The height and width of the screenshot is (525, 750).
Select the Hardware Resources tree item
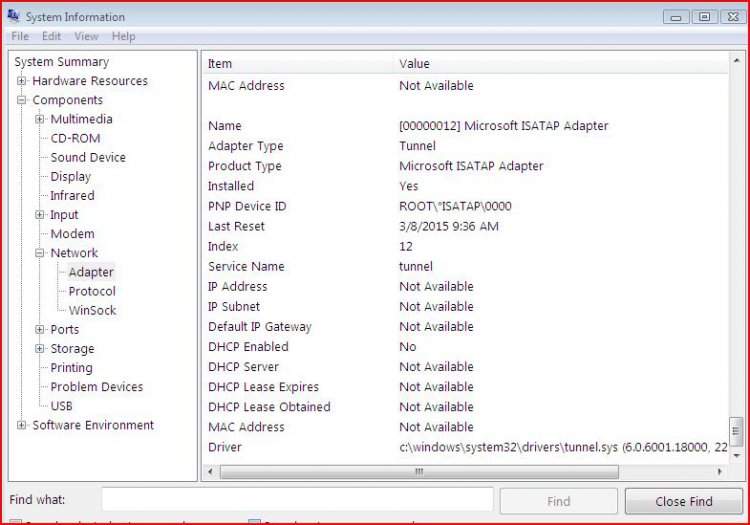[90, 81]
